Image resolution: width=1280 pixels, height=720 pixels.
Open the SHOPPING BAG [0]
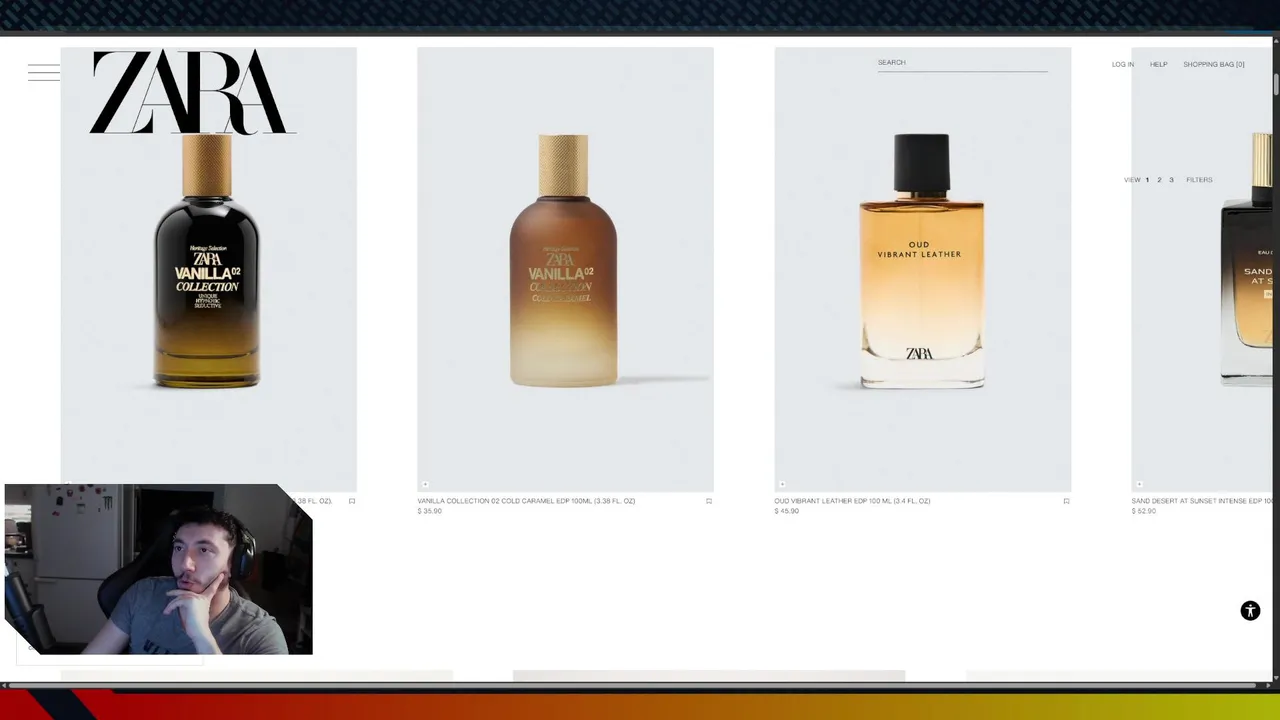coord(1214,64)
